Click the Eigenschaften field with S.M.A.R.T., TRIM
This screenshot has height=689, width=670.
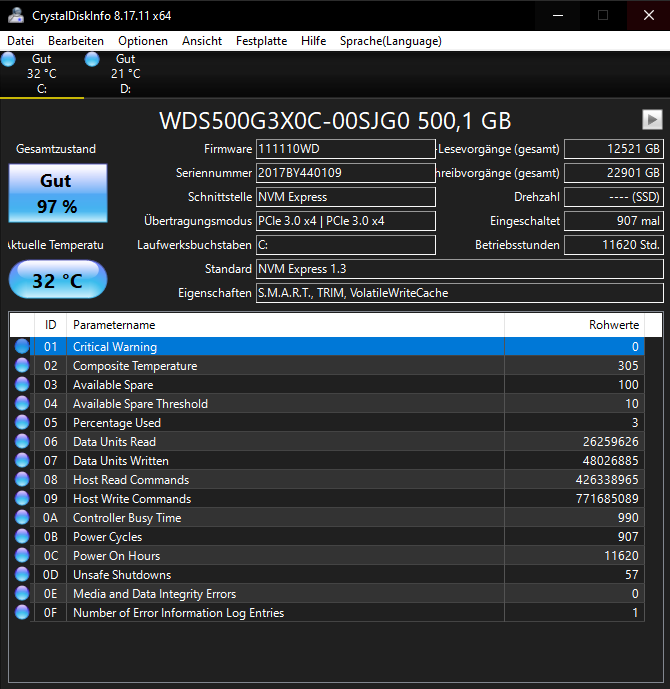(x=460, y=293)
